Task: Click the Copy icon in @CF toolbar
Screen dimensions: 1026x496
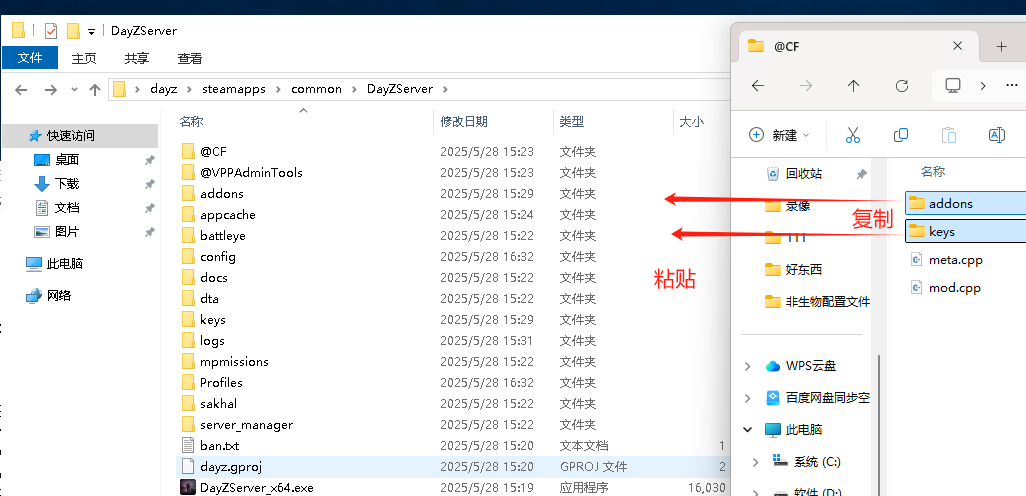Action: click(x=900, y=135)
